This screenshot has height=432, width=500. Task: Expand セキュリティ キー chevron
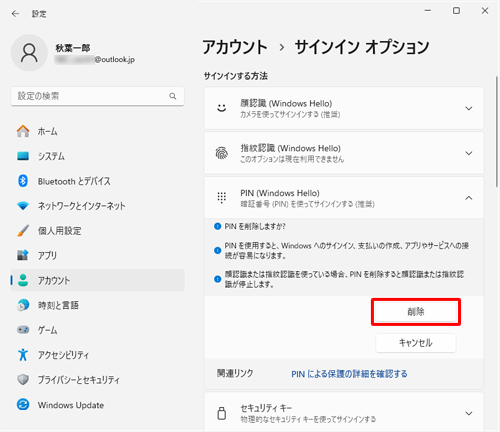pos(469,413)
